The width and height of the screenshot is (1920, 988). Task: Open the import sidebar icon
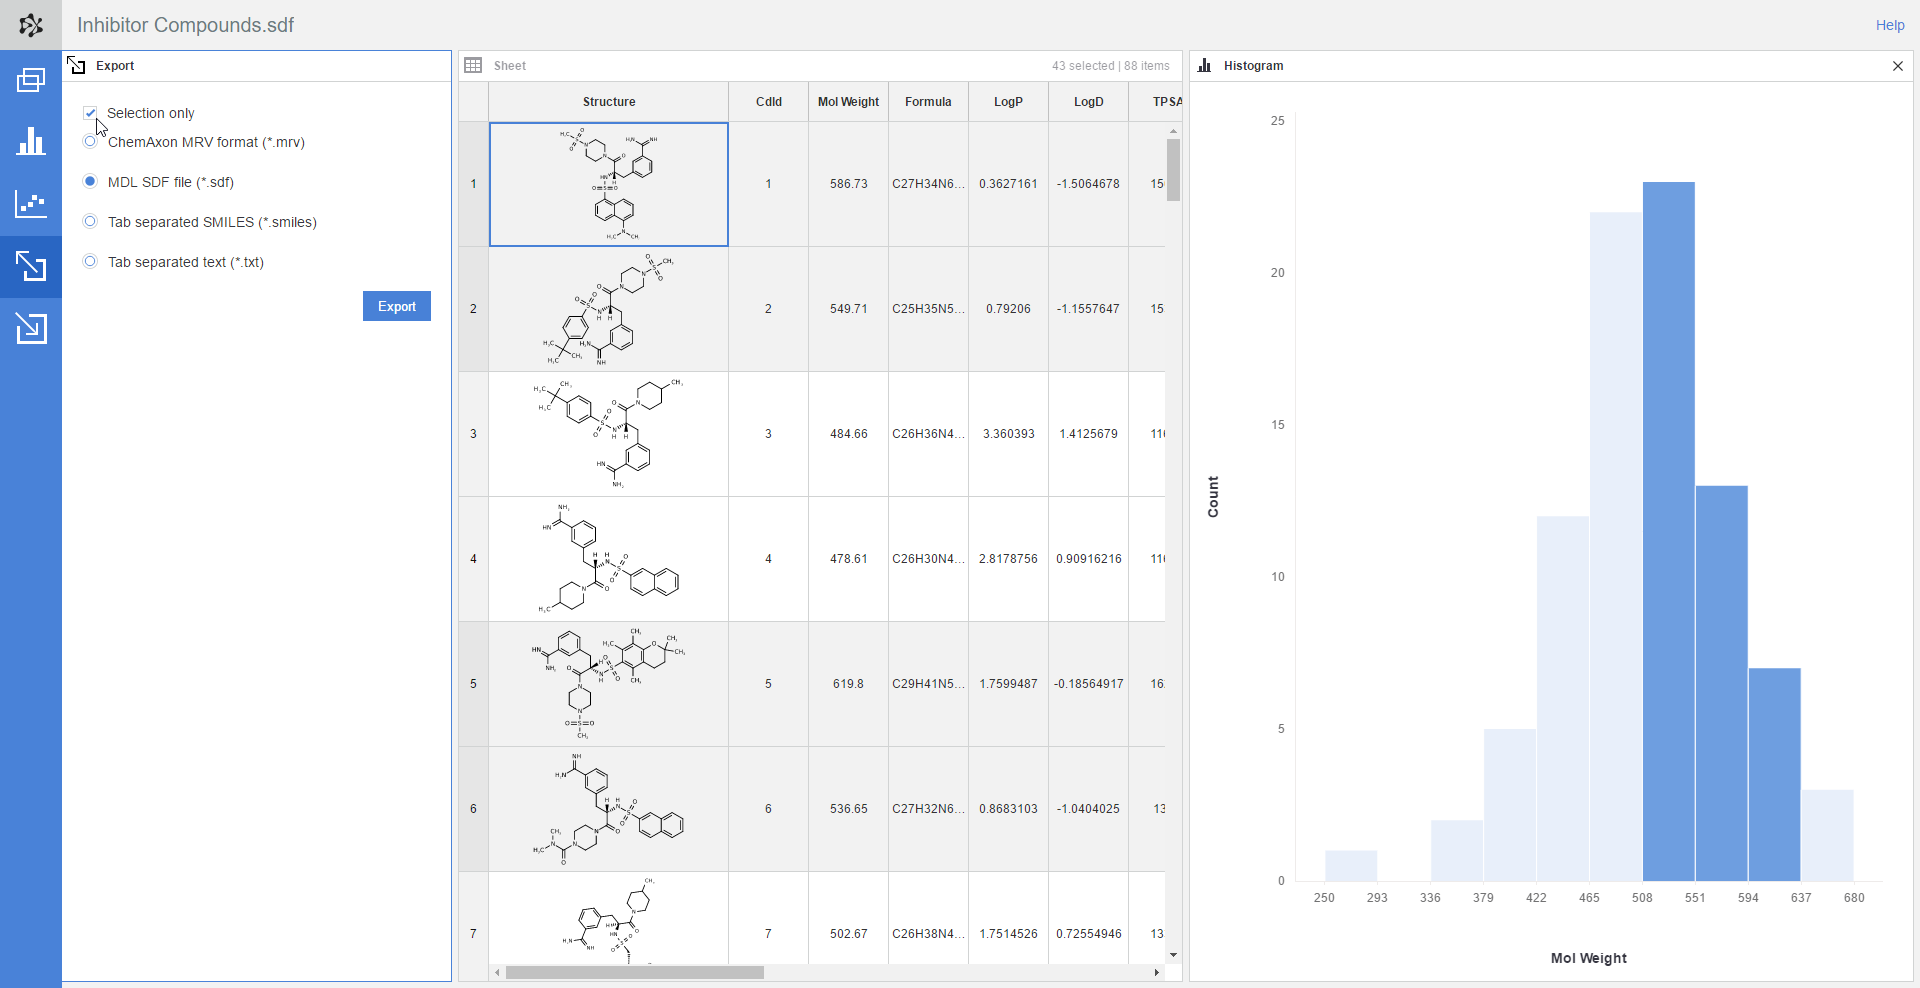31,329
